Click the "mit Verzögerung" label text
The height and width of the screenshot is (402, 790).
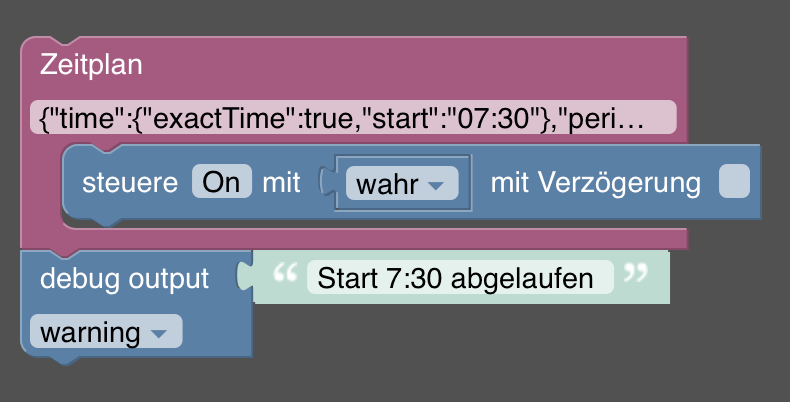click(595, 183)
